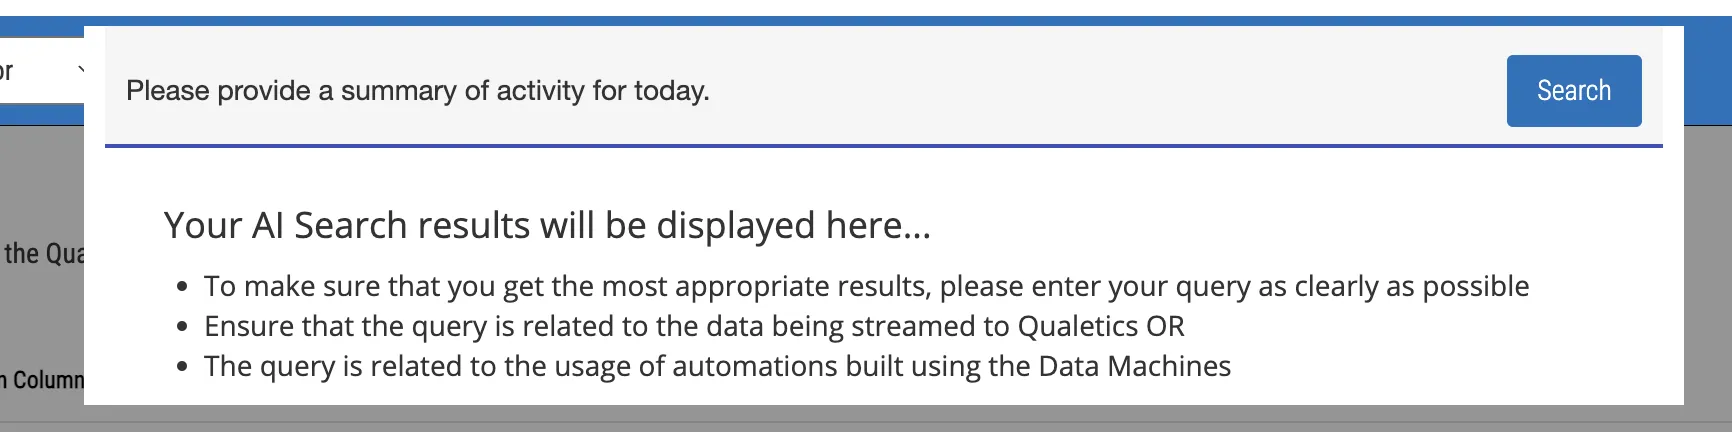Focus the AI search query field
This screenshot has width=1732, height=432.
click(x=800, y=91)
